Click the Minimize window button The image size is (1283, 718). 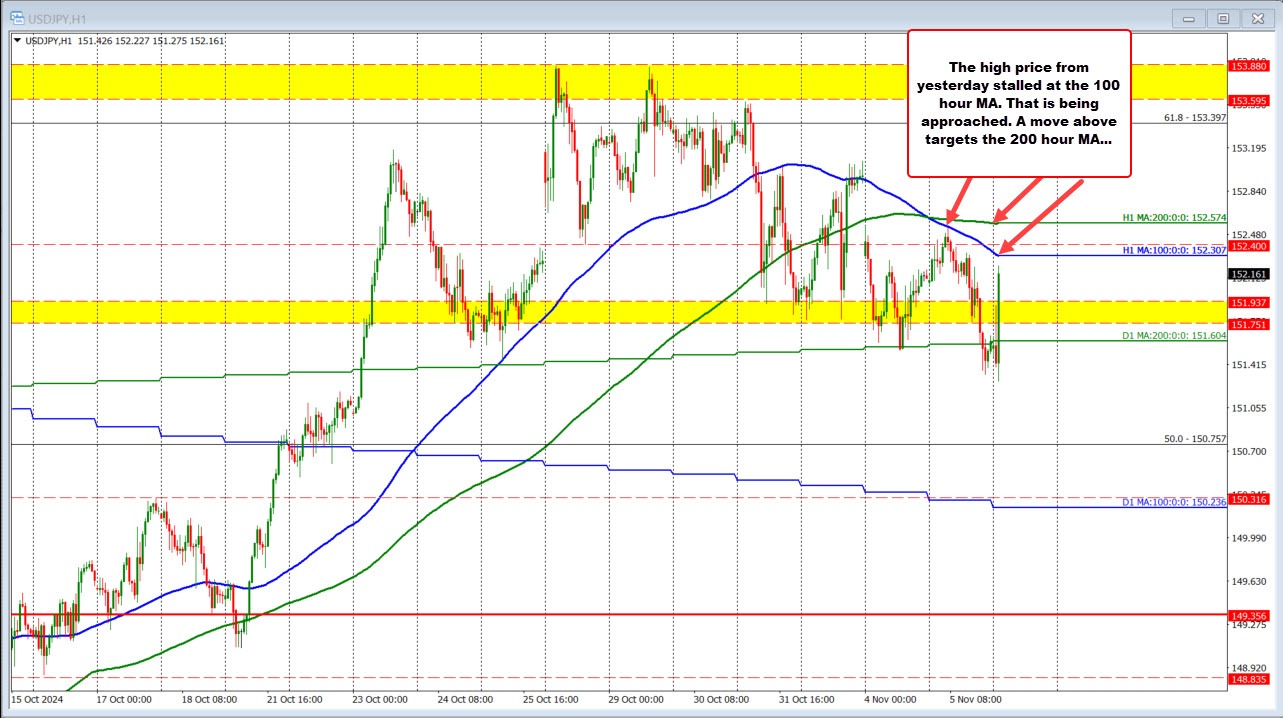point(1188,18)
